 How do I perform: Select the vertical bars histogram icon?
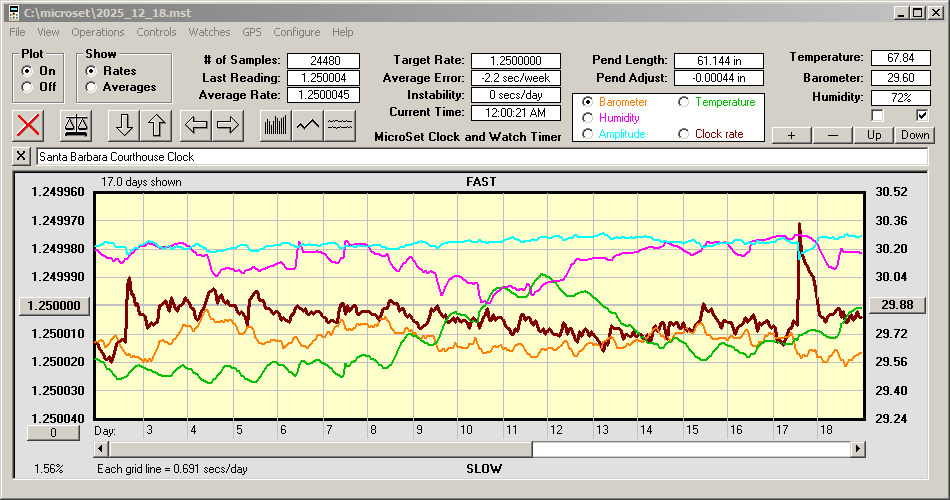pos(276,125)
